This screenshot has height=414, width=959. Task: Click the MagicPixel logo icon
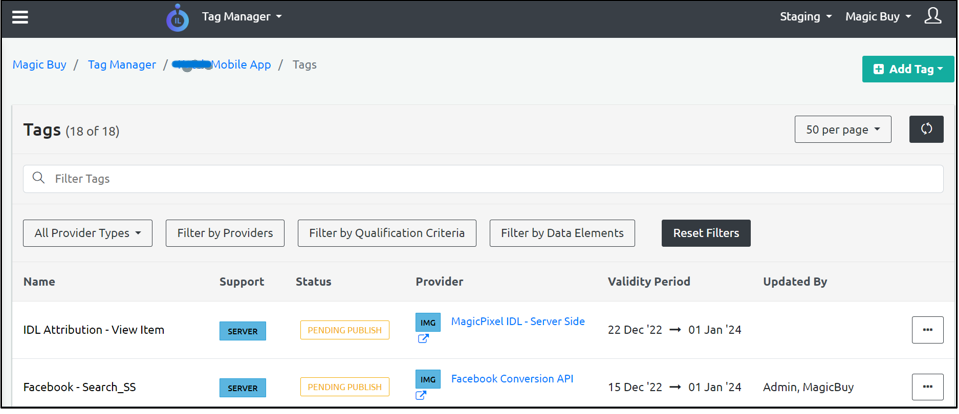point(177,17)
